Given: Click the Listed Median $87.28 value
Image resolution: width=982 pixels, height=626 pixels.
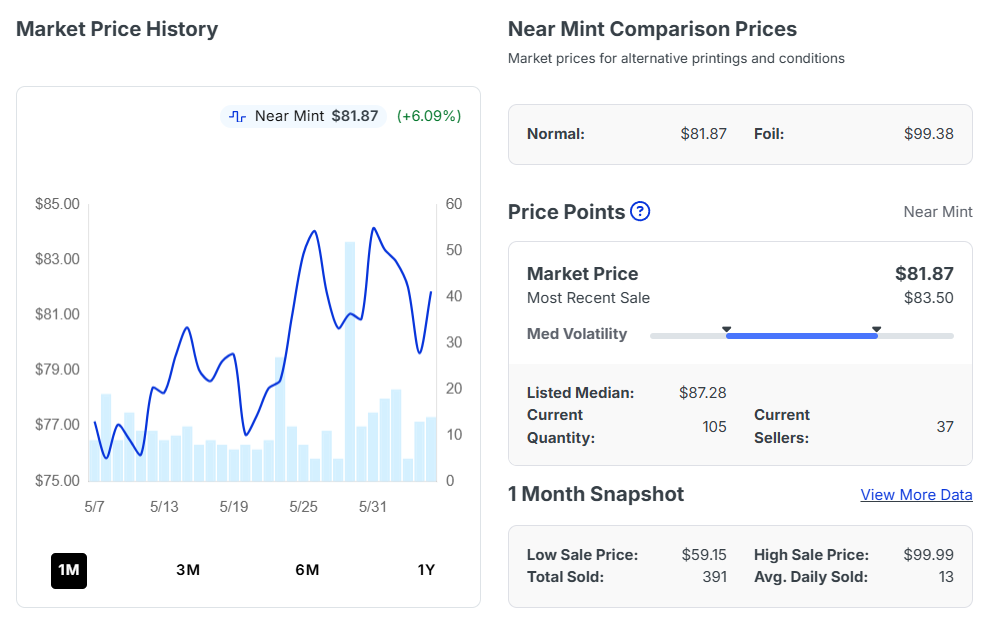Looking at the screenshot, I should 703,393.
